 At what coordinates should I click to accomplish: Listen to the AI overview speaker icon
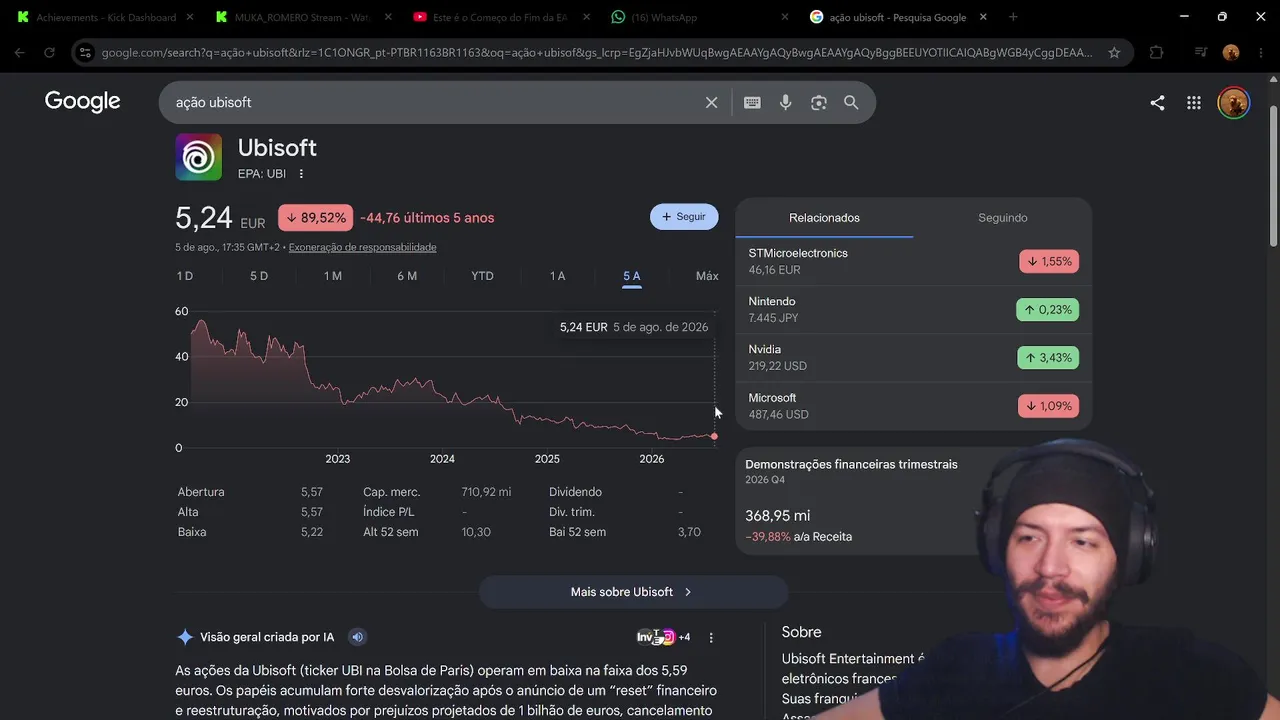point(357,637)
